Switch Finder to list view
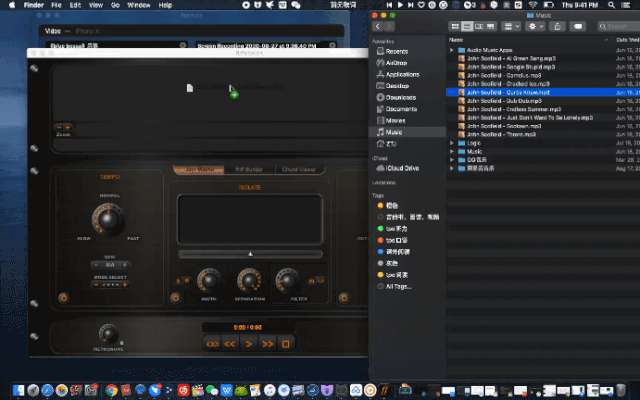The width and height of the screenshot is (640, 400). [x=467, y=27]
